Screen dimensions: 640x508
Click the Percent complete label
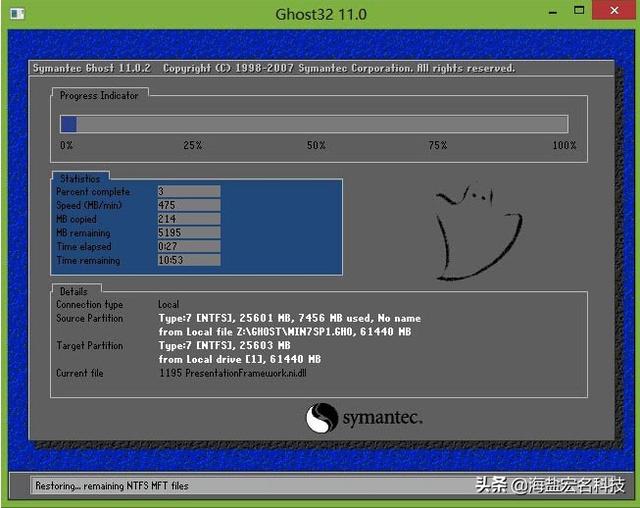coord(93,191)
